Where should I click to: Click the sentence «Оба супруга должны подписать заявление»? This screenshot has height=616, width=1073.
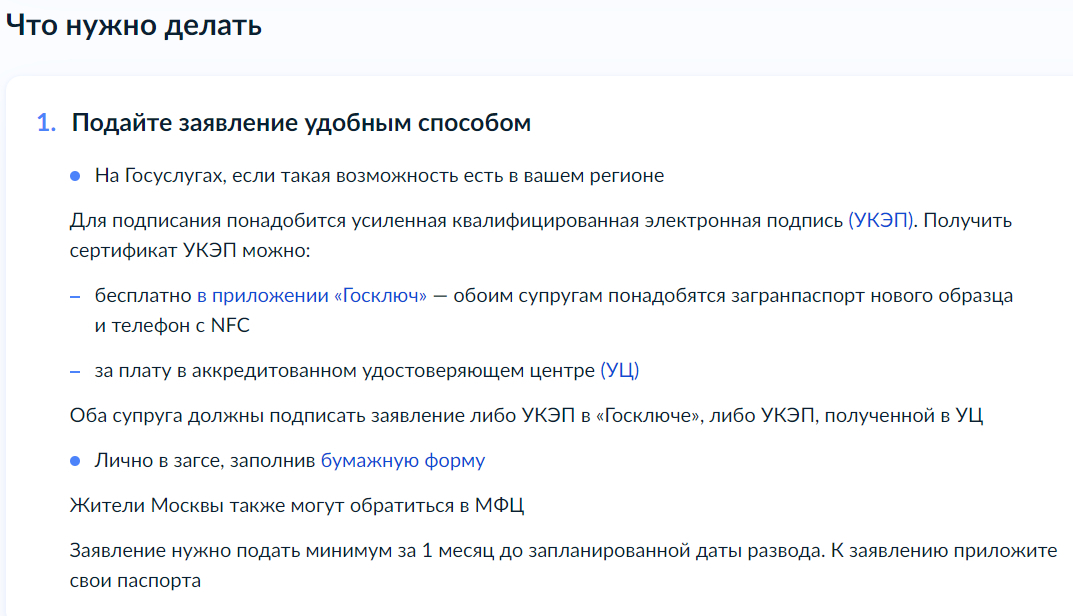coord(526,416)
